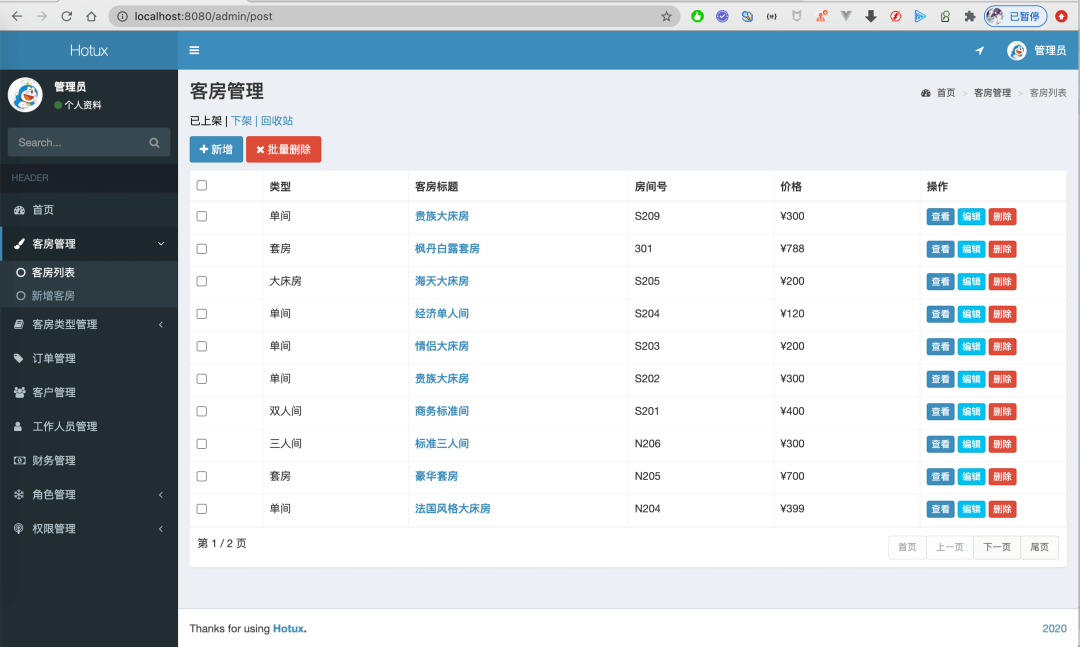This screenshot has height=647, width=1080.
Task: Click the search magnifier icon in sidebar
Action: (154, 143)
